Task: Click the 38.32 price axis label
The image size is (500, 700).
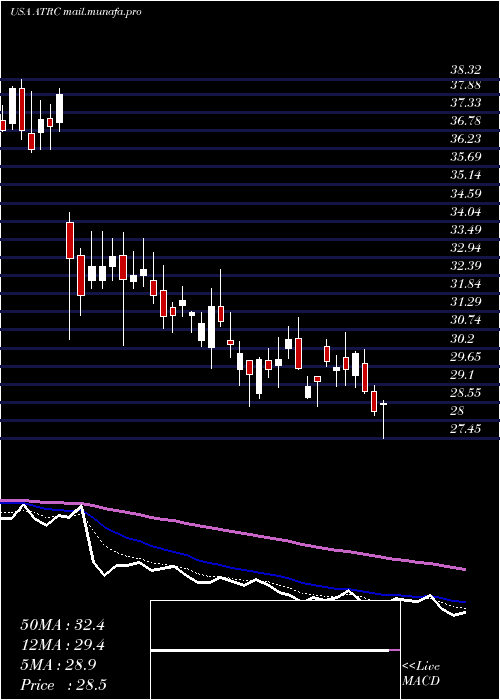Action: (x=465, y=70)
